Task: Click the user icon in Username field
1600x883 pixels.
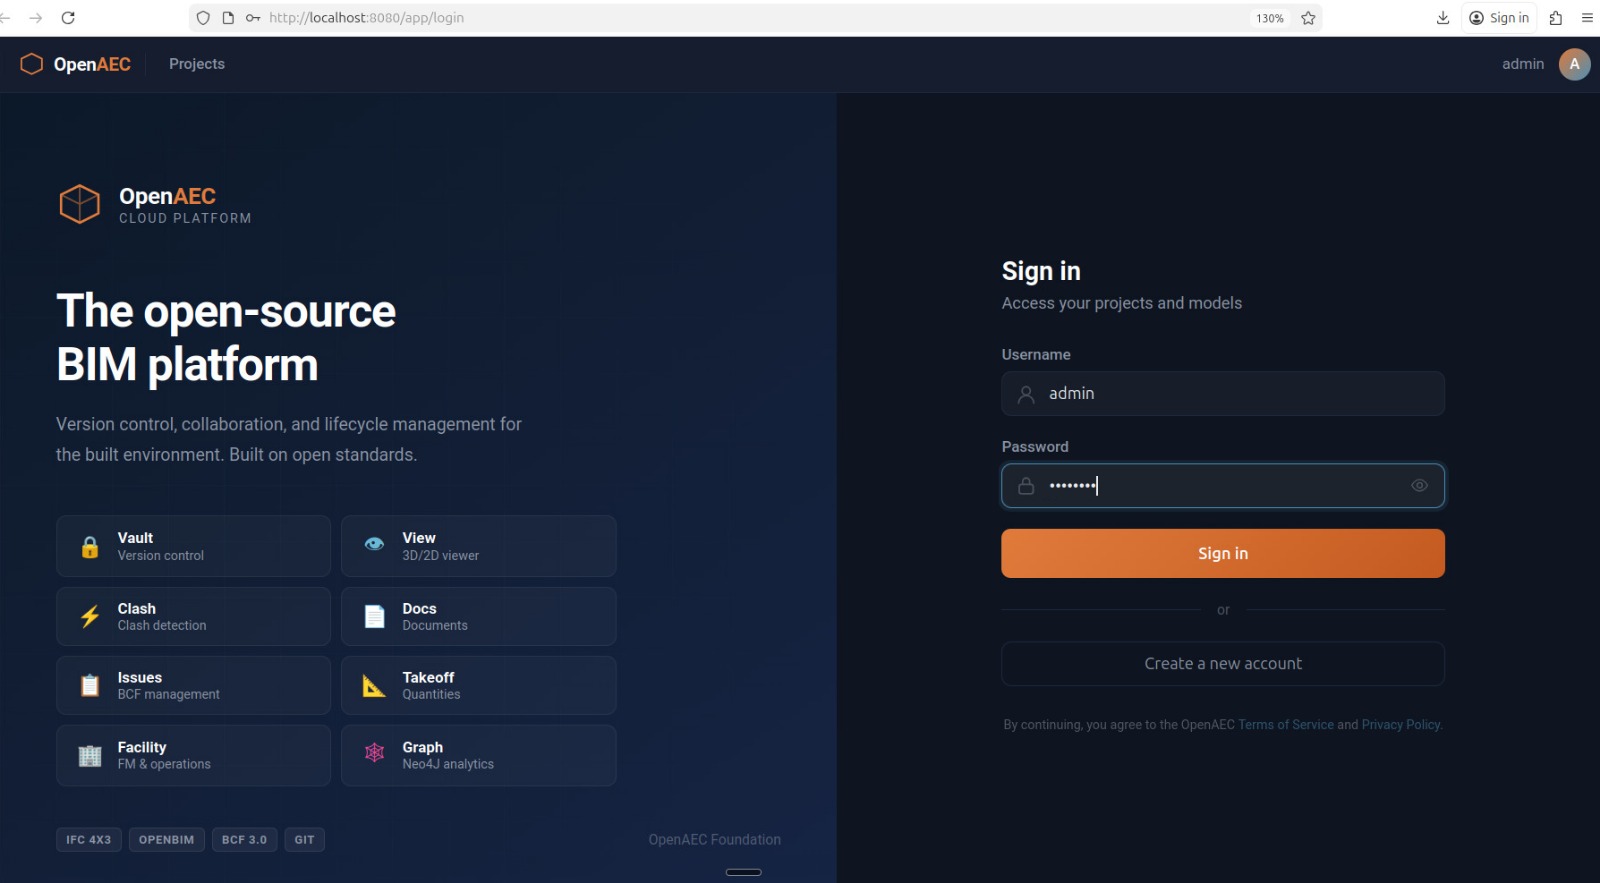Action: click(x=1026, y=394)
